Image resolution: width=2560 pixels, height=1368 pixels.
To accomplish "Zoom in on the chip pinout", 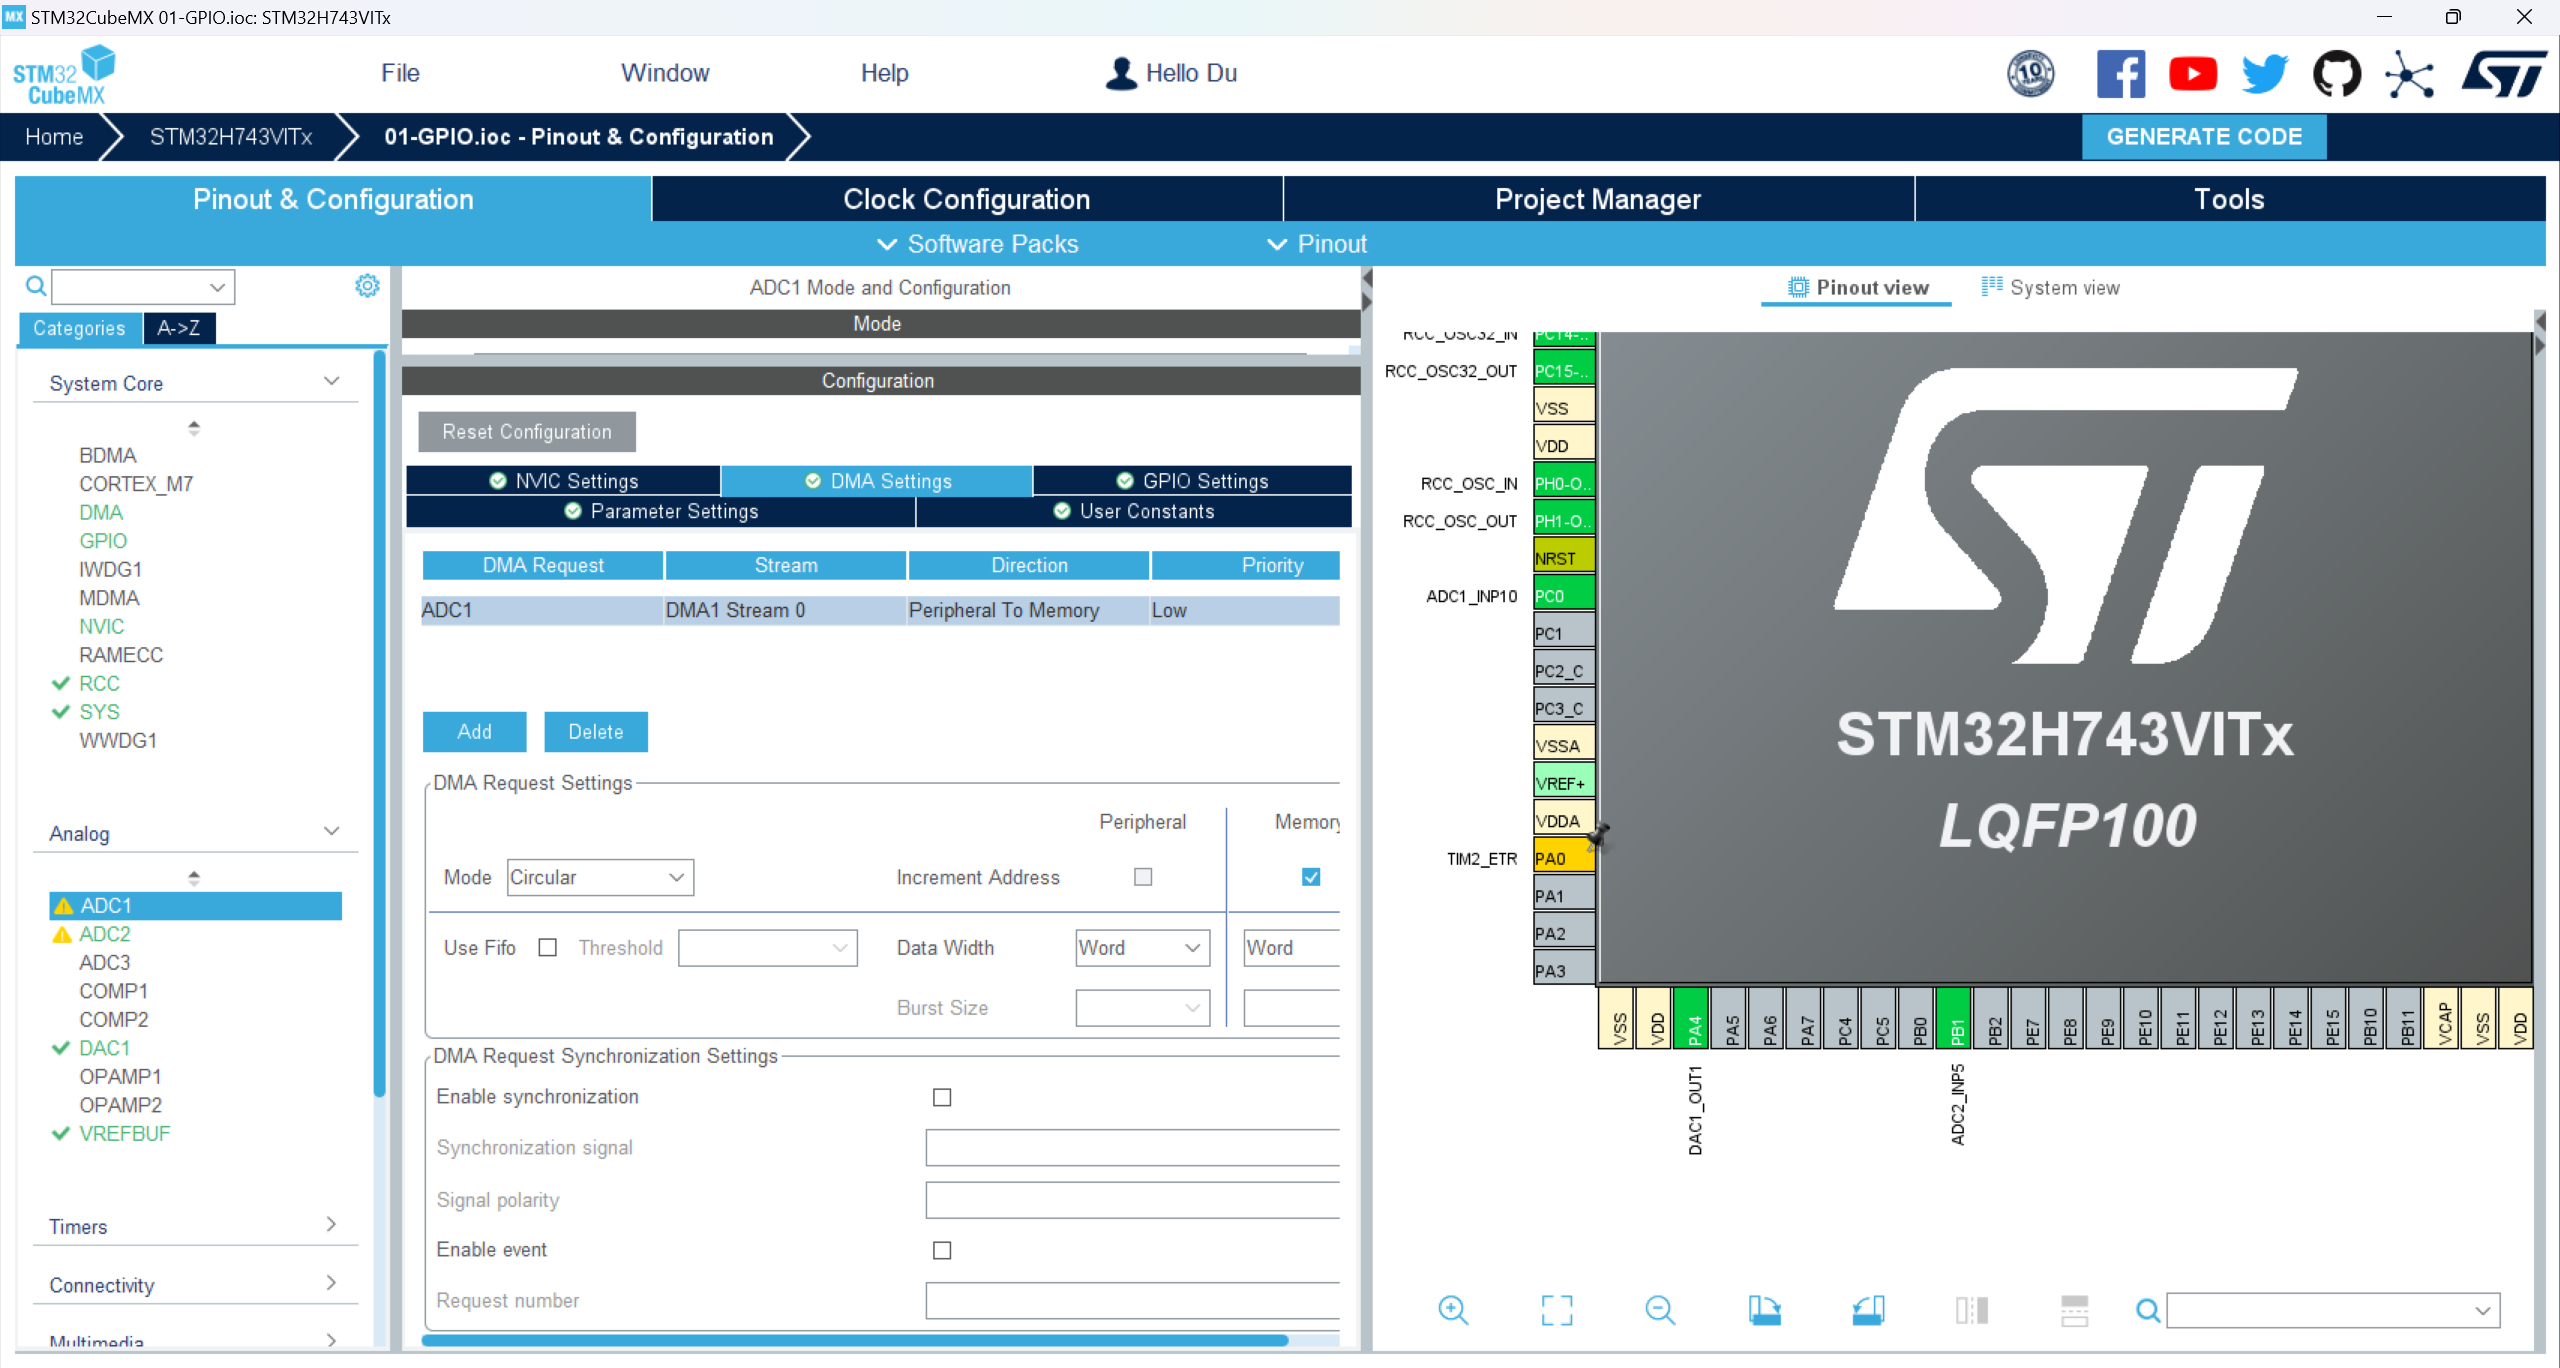I will 1452,1309.
